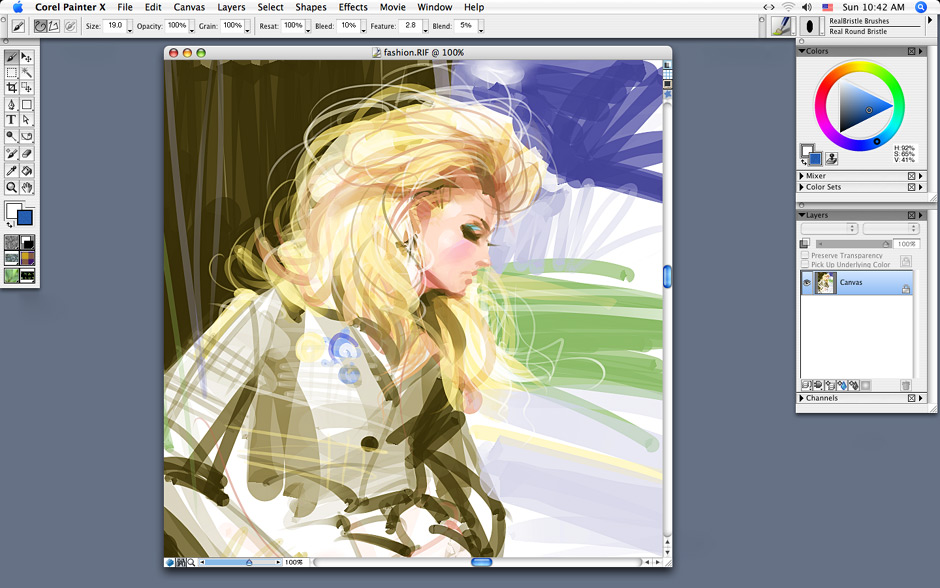Viewport: 940px width, 588px height.
Task: Open the brush variant selector dropdown
Action: pos(811,26)
